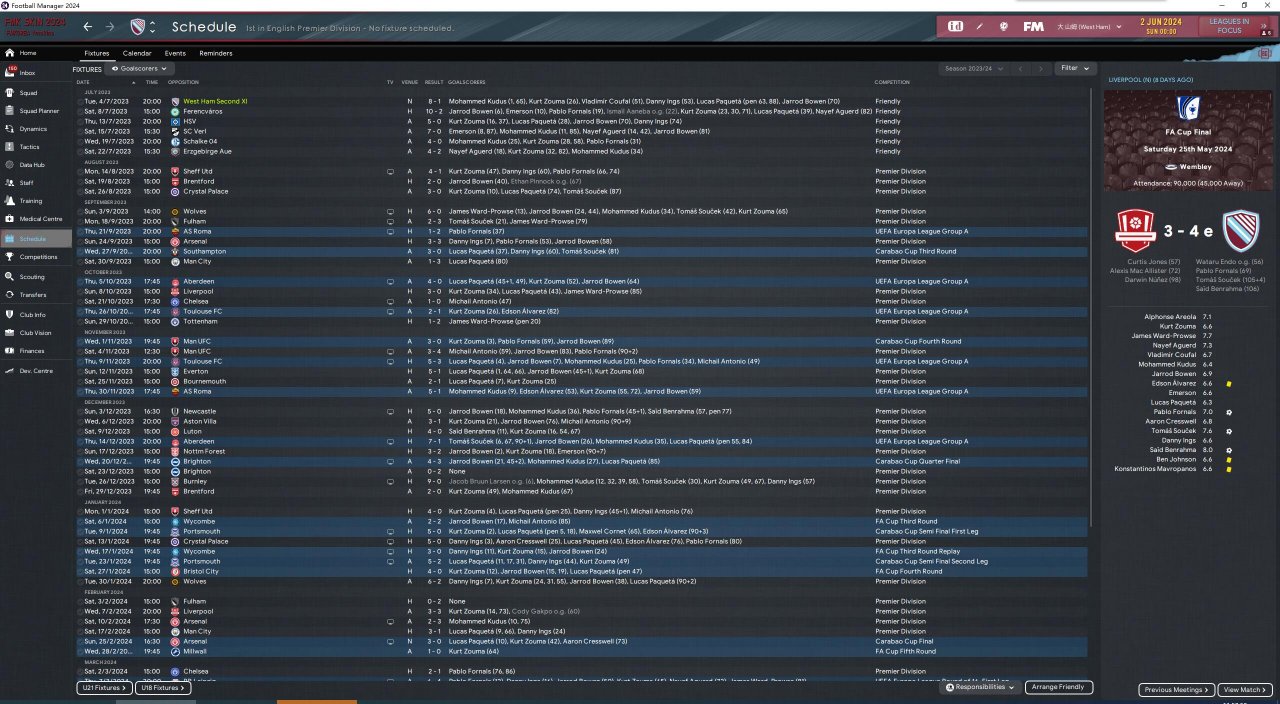This screenshot has height=704, width=1280.
Task: Toggle the reminder circle on Aberdeen 5/10/2023 row
Action: coord(79,281)
